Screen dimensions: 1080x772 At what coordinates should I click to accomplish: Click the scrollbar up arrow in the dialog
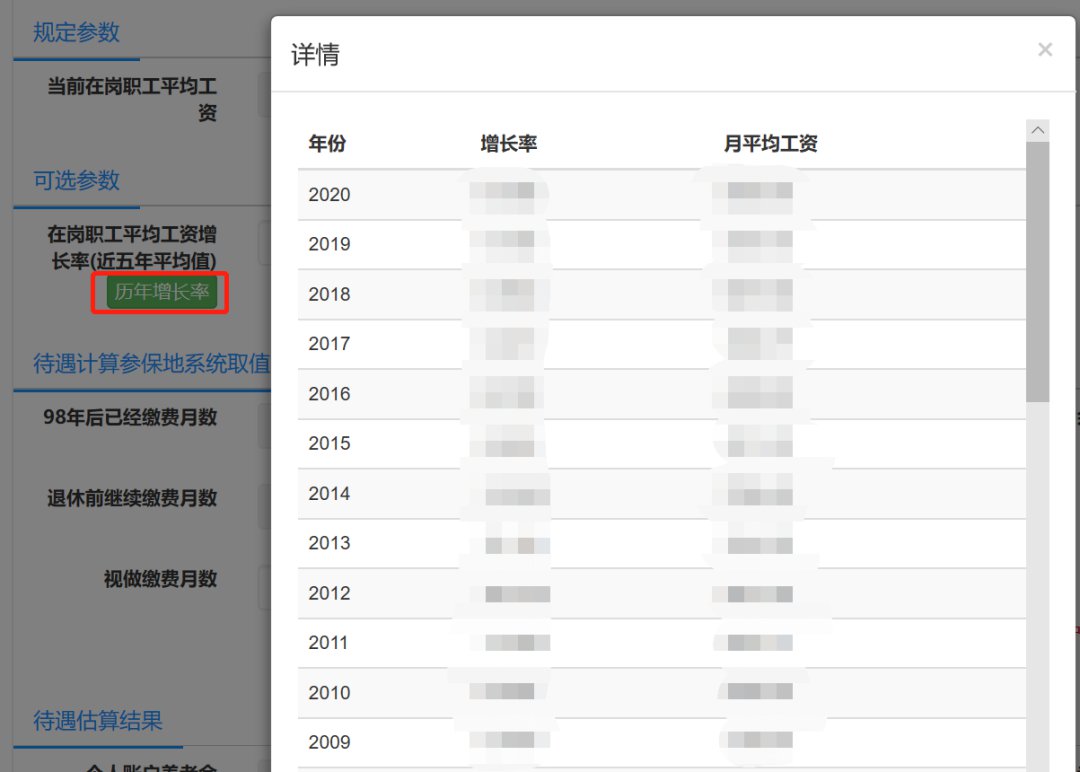click(x=1037, y=131)
